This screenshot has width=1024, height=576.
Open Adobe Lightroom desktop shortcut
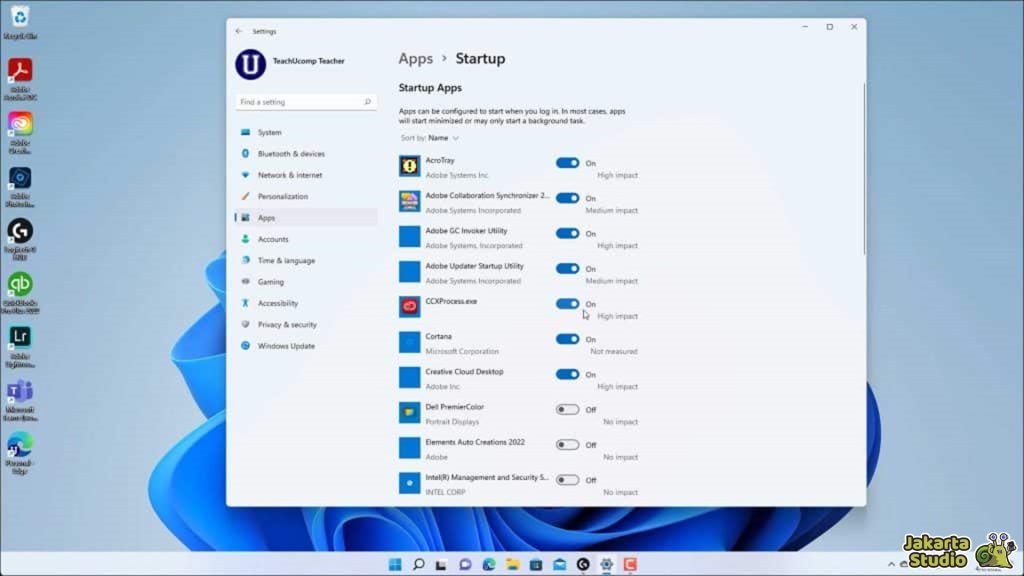coord(20,345)
